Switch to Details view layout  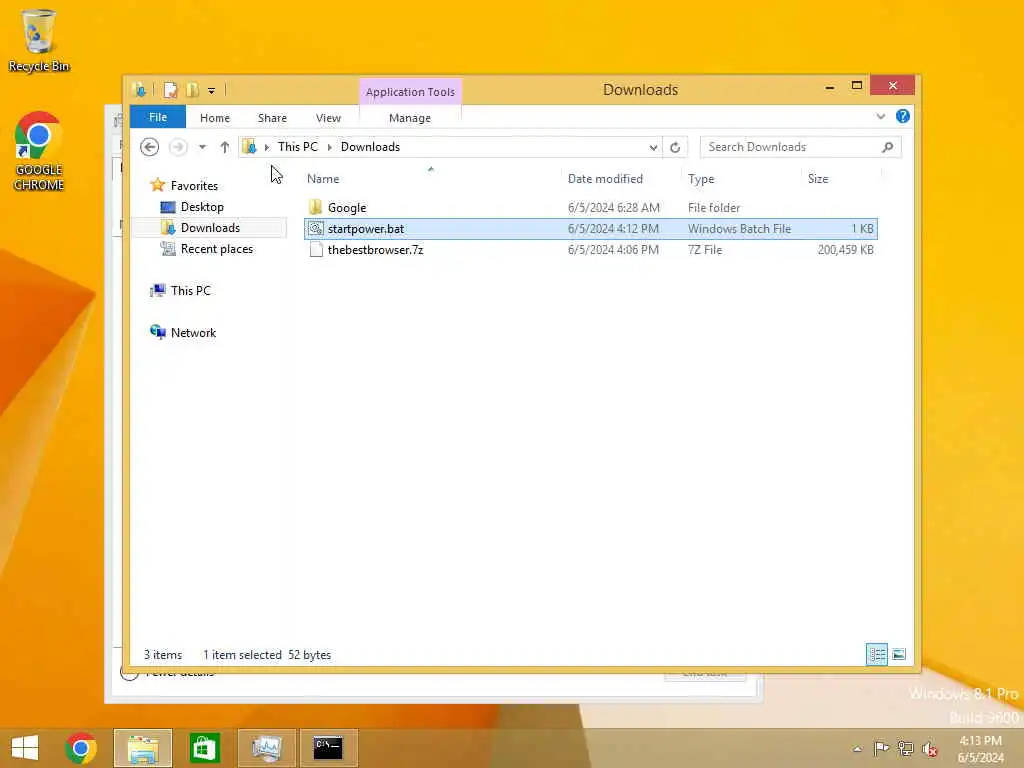click(x=877, y=654)
